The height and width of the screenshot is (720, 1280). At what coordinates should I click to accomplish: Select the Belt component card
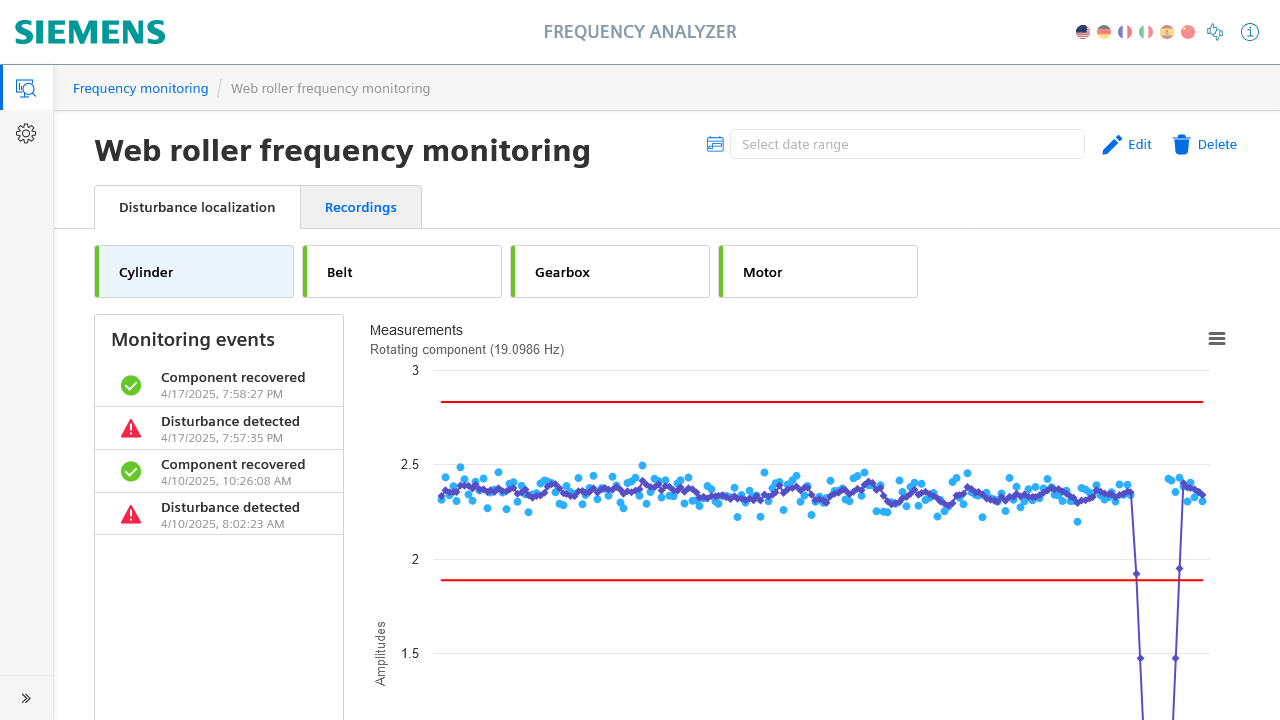pos(402,272)
